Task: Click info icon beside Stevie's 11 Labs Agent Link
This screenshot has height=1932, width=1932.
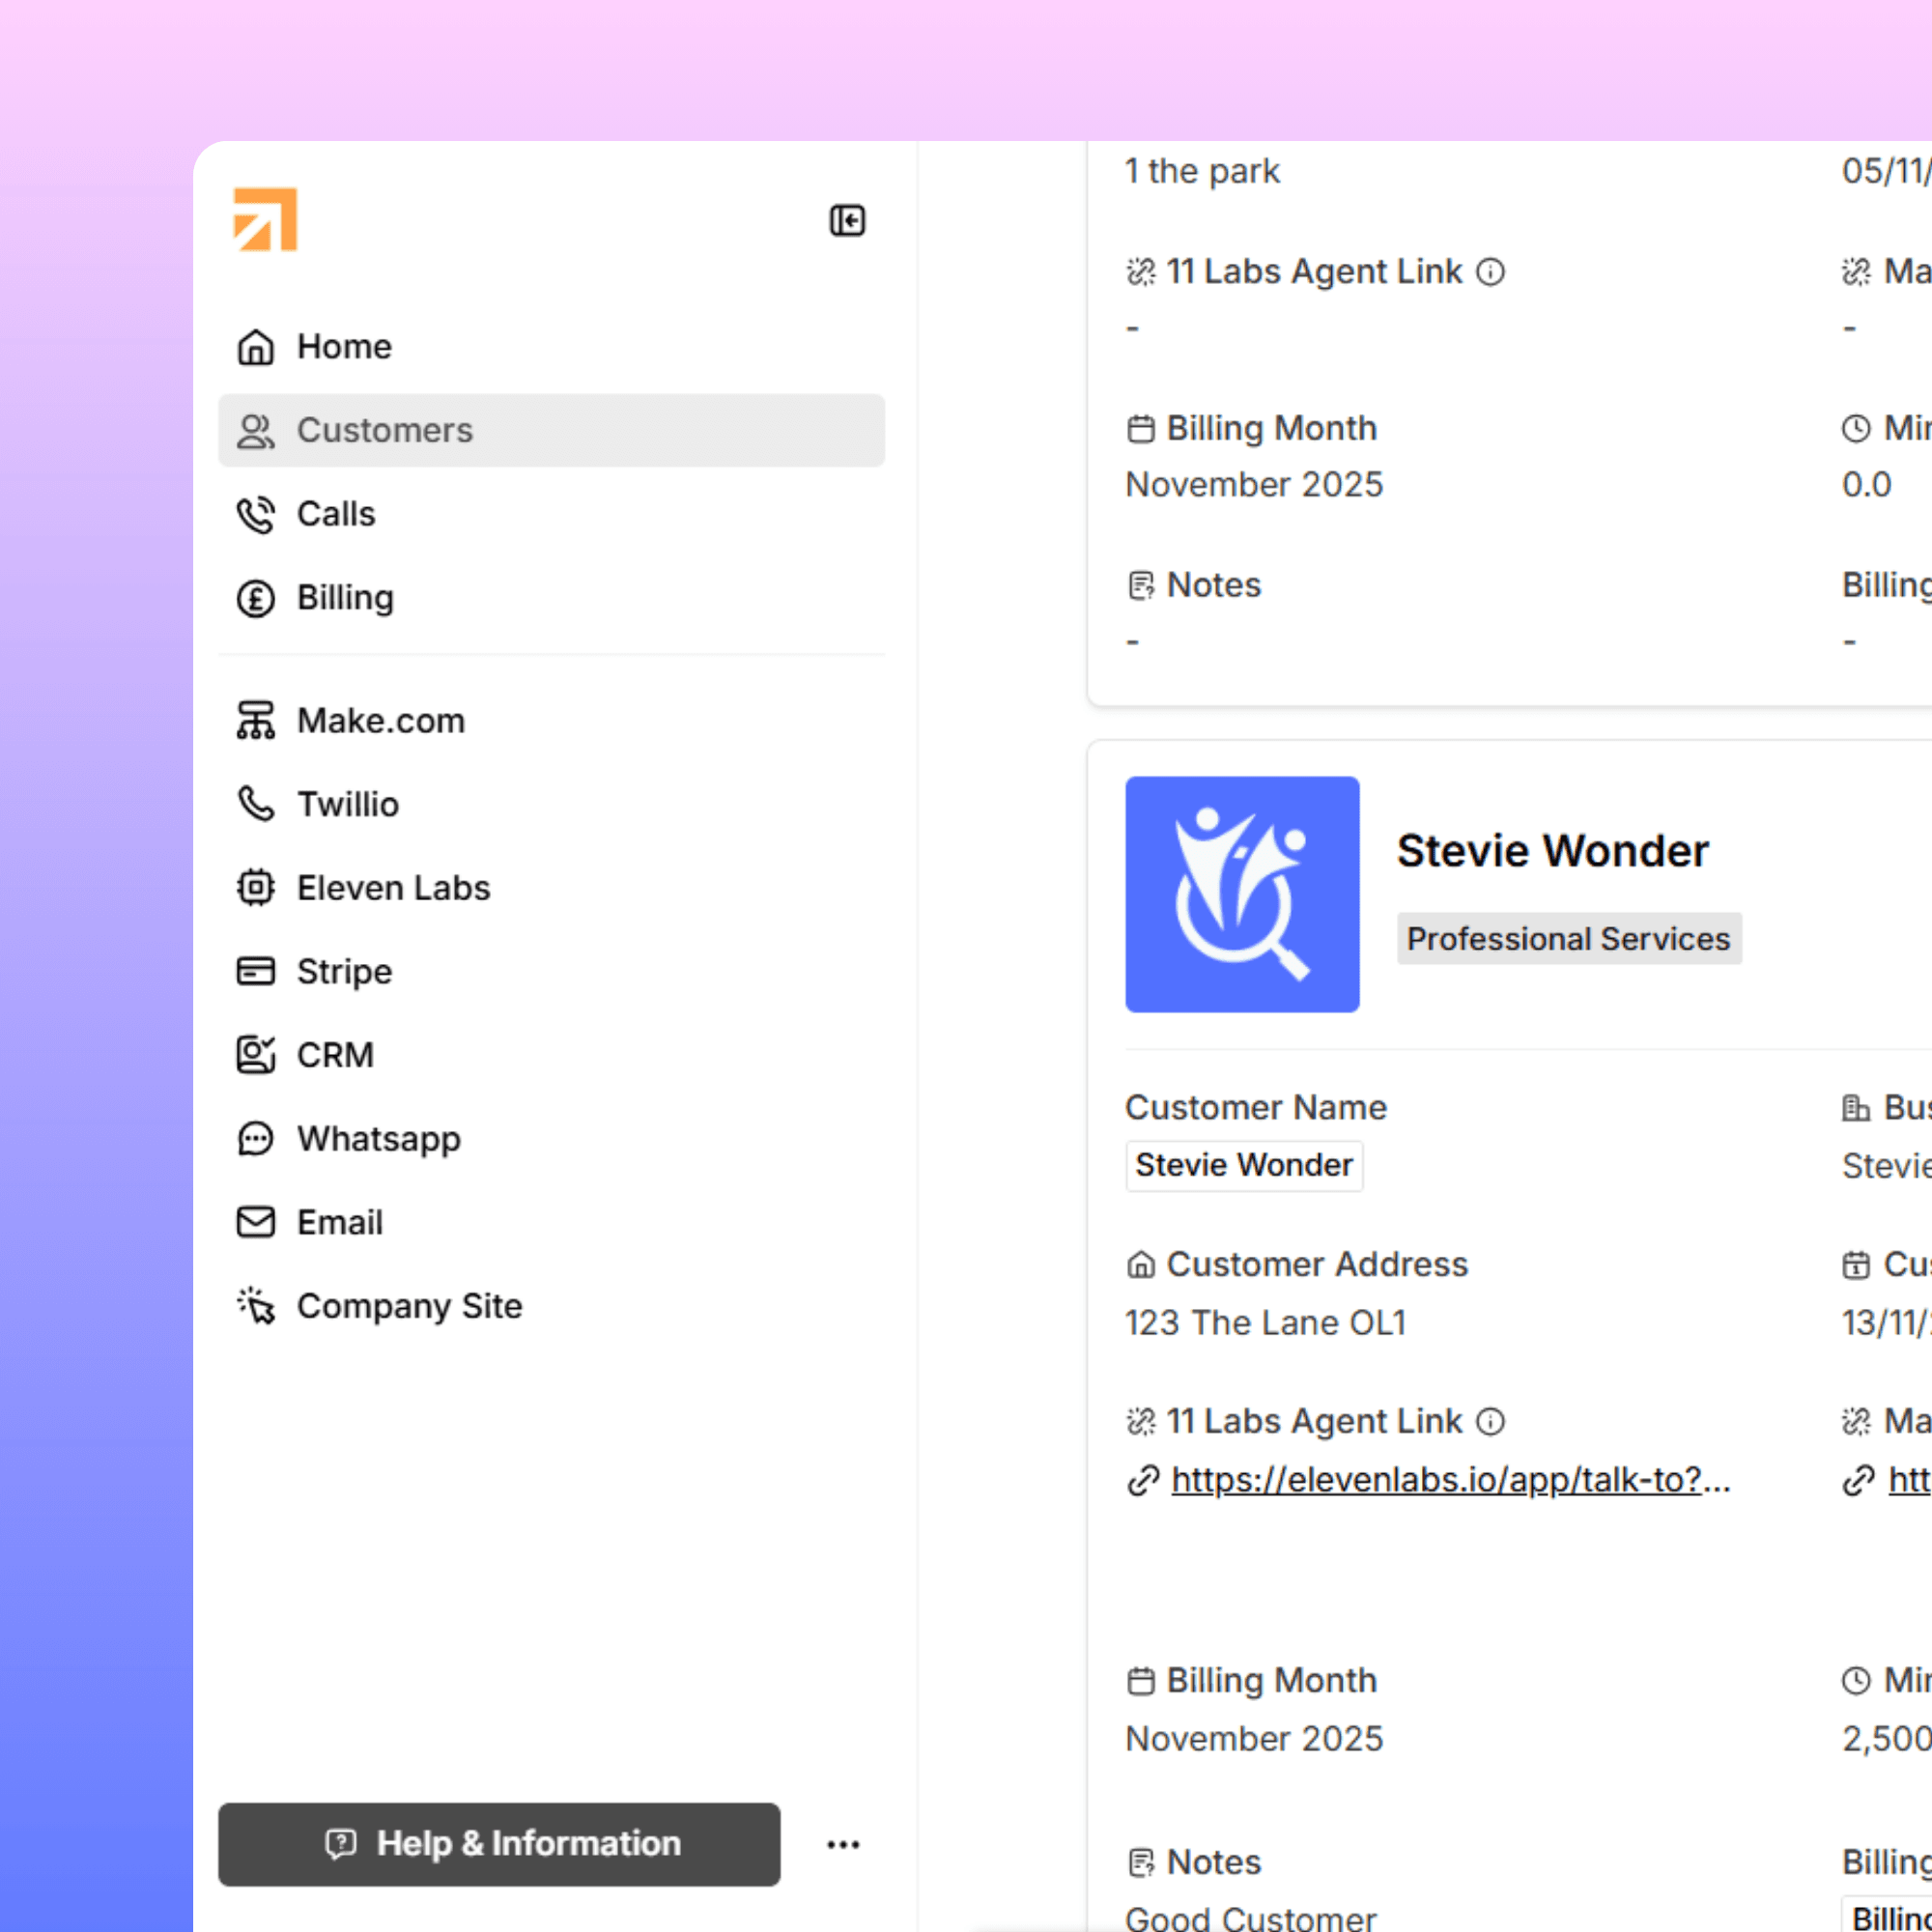Action: point(1490,1421)
